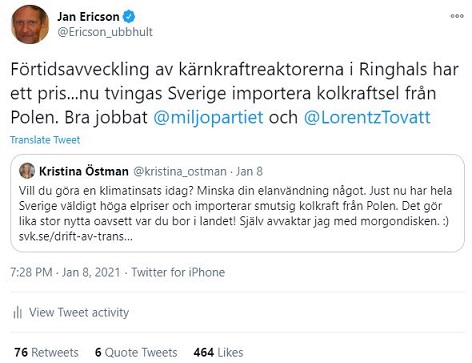Image resolution: width=472 pixels, height=363 pixels.
Task: Open the @miljopartiet mention
Action: coord(208,117)
